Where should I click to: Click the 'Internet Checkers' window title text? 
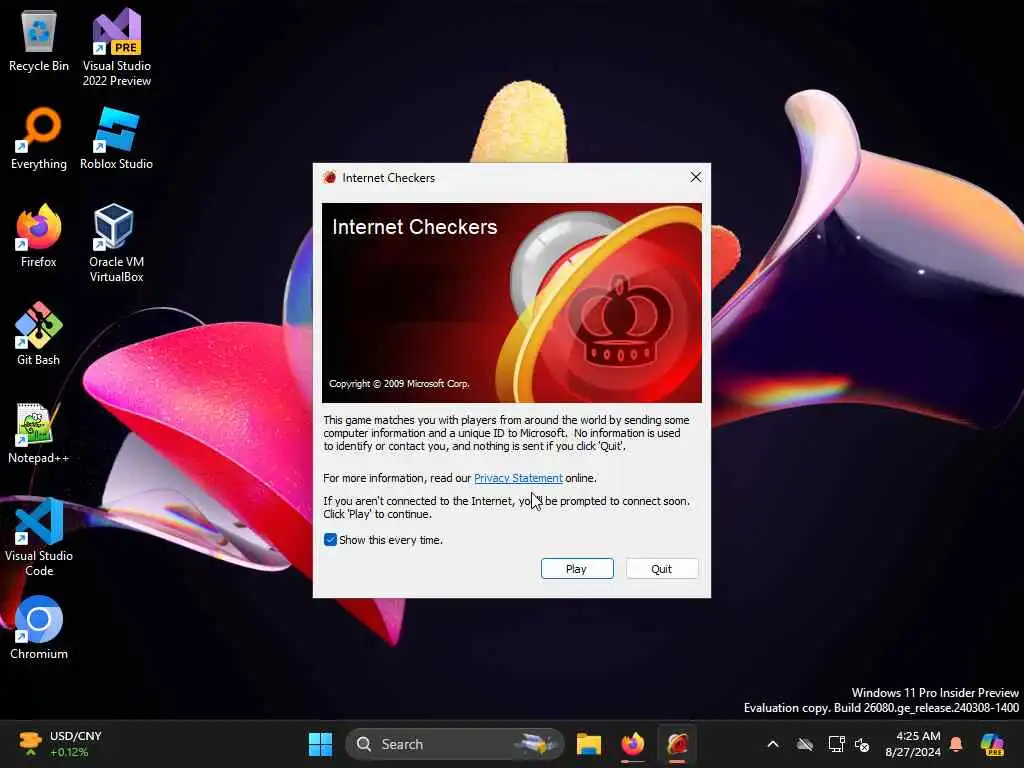tap(389, 178)
